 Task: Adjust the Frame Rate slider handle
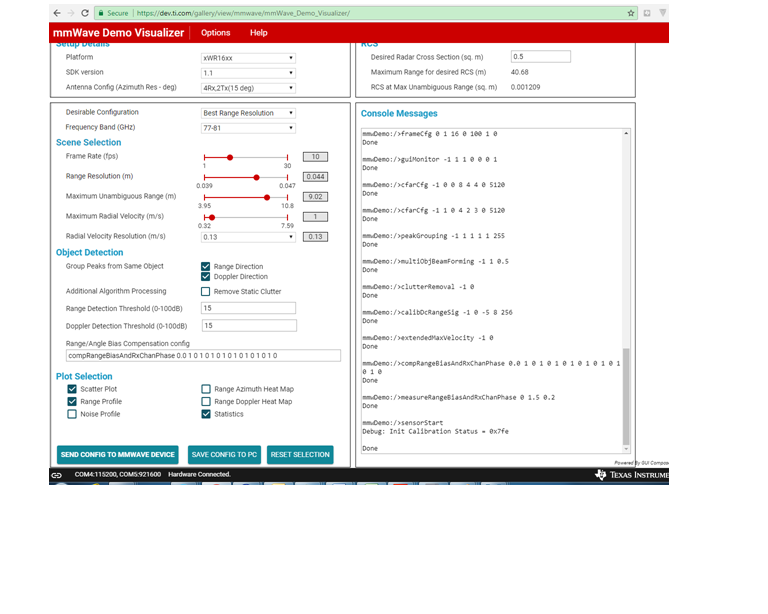[230, 157]
